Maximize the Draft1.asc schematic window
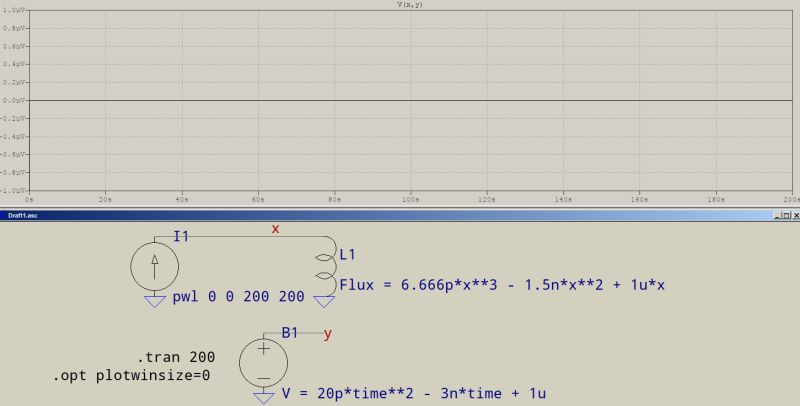This screenshot has height=406, width=800. 786,216
